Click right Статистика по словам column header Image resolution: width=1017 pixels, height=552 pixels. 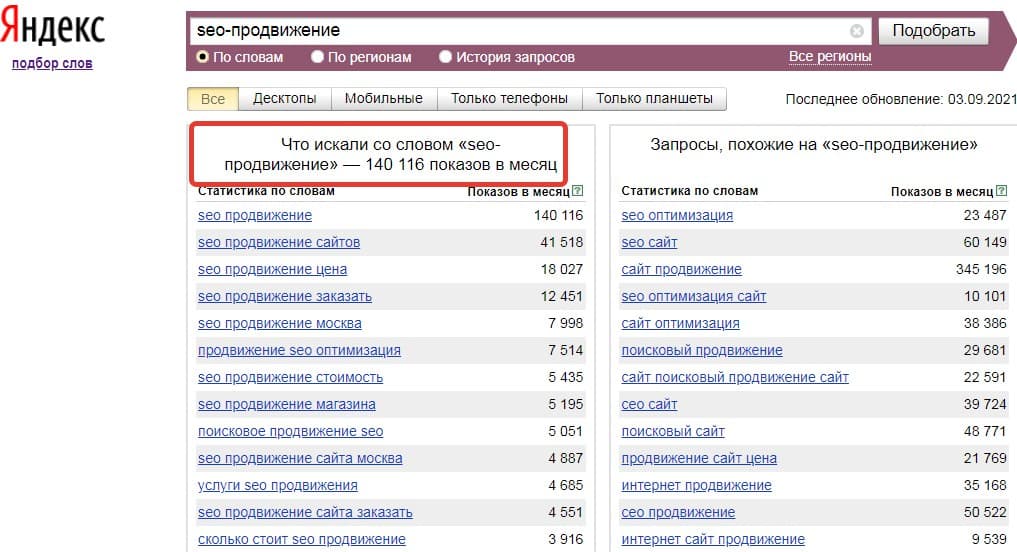click(689, 191)
